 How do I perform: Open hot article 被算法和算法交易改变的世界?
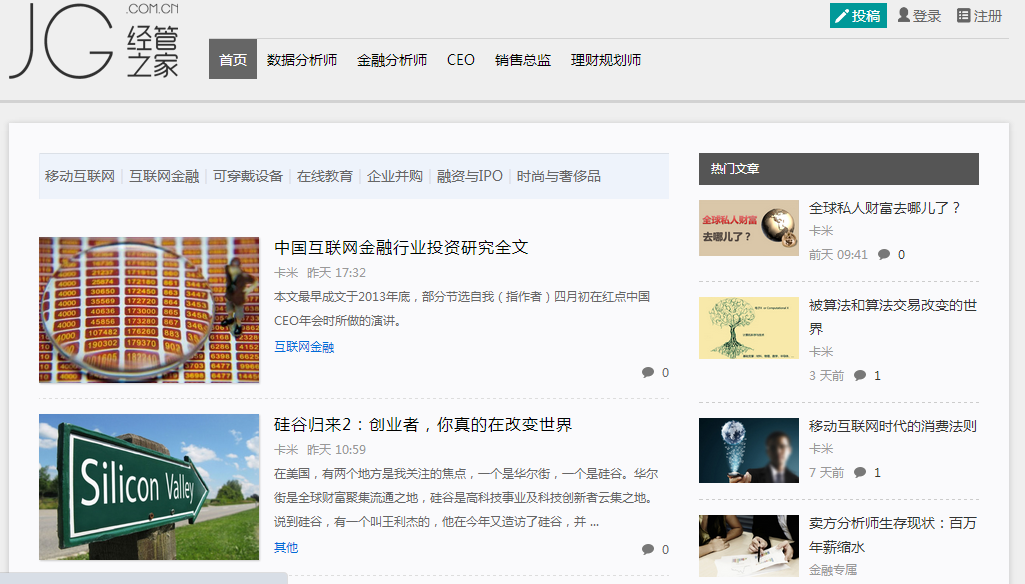tap(893, 317)
